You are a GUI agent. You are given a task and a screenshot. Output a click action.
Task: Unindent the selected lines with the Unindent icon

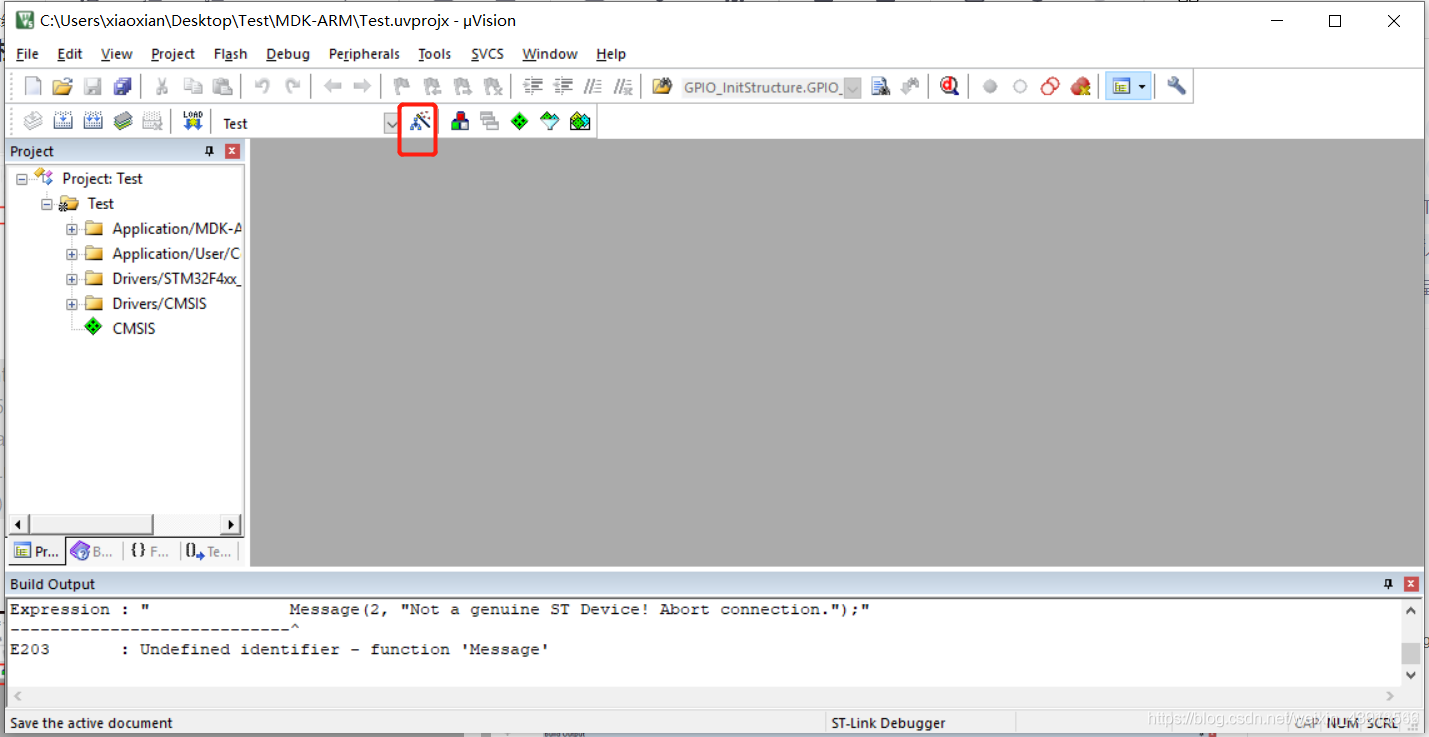pyautogui.click(x=563, y=87)
